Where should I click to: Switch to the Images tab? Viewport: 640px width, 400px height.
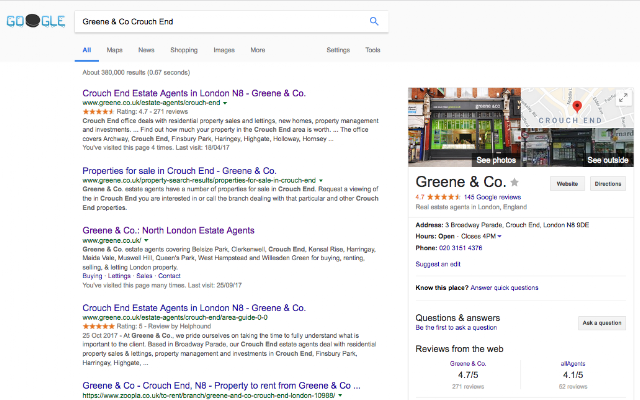(x=224, y=50)
